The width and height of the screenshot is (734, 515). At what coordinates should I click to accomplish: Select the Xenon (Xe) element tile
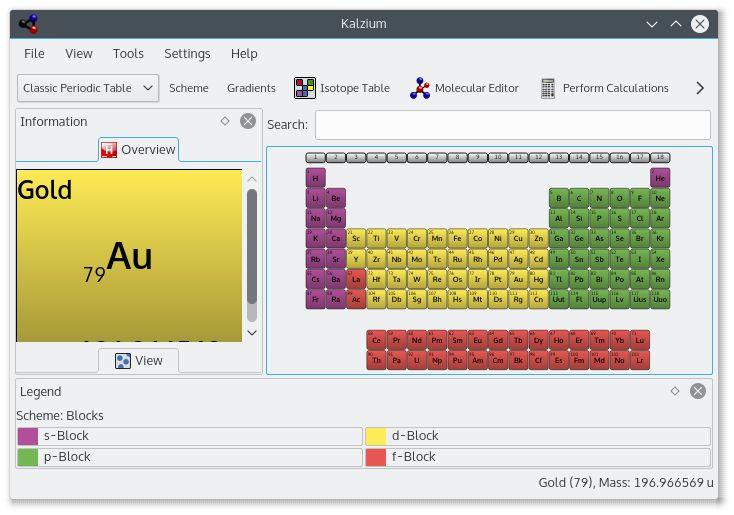point(660,259)
